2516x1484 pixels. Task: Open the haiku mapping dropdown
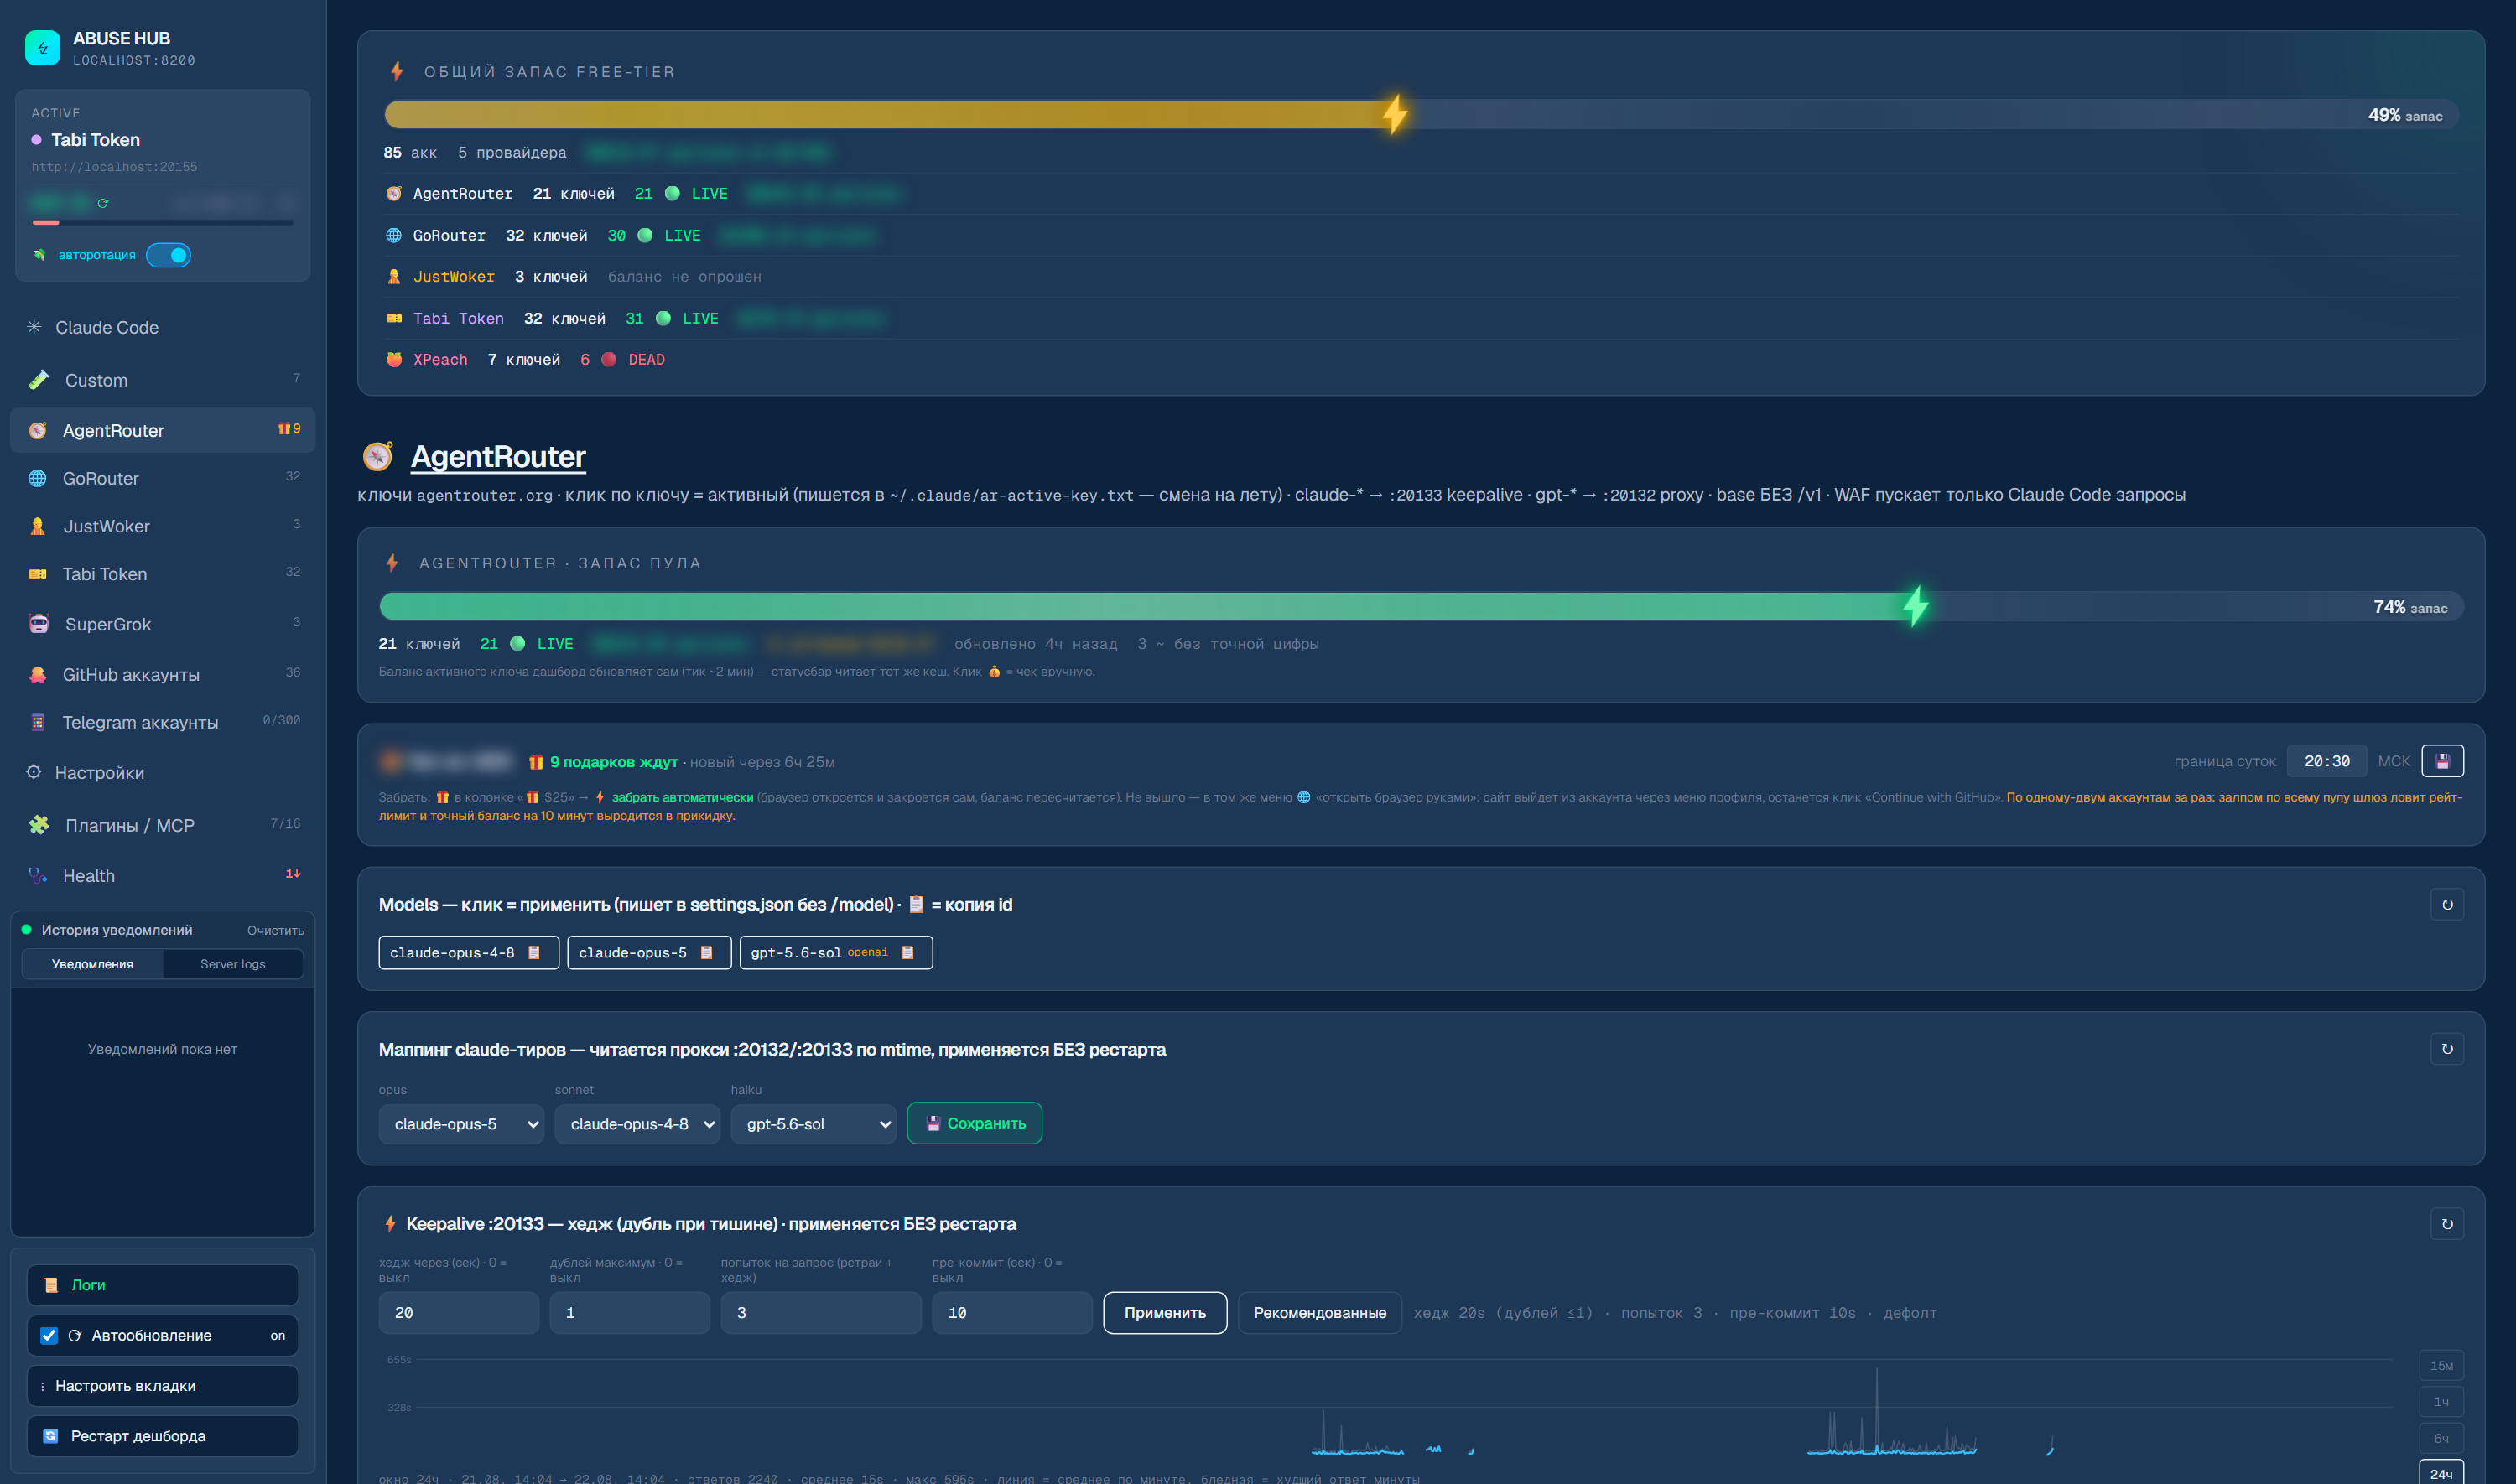(x=813, y=1124)
